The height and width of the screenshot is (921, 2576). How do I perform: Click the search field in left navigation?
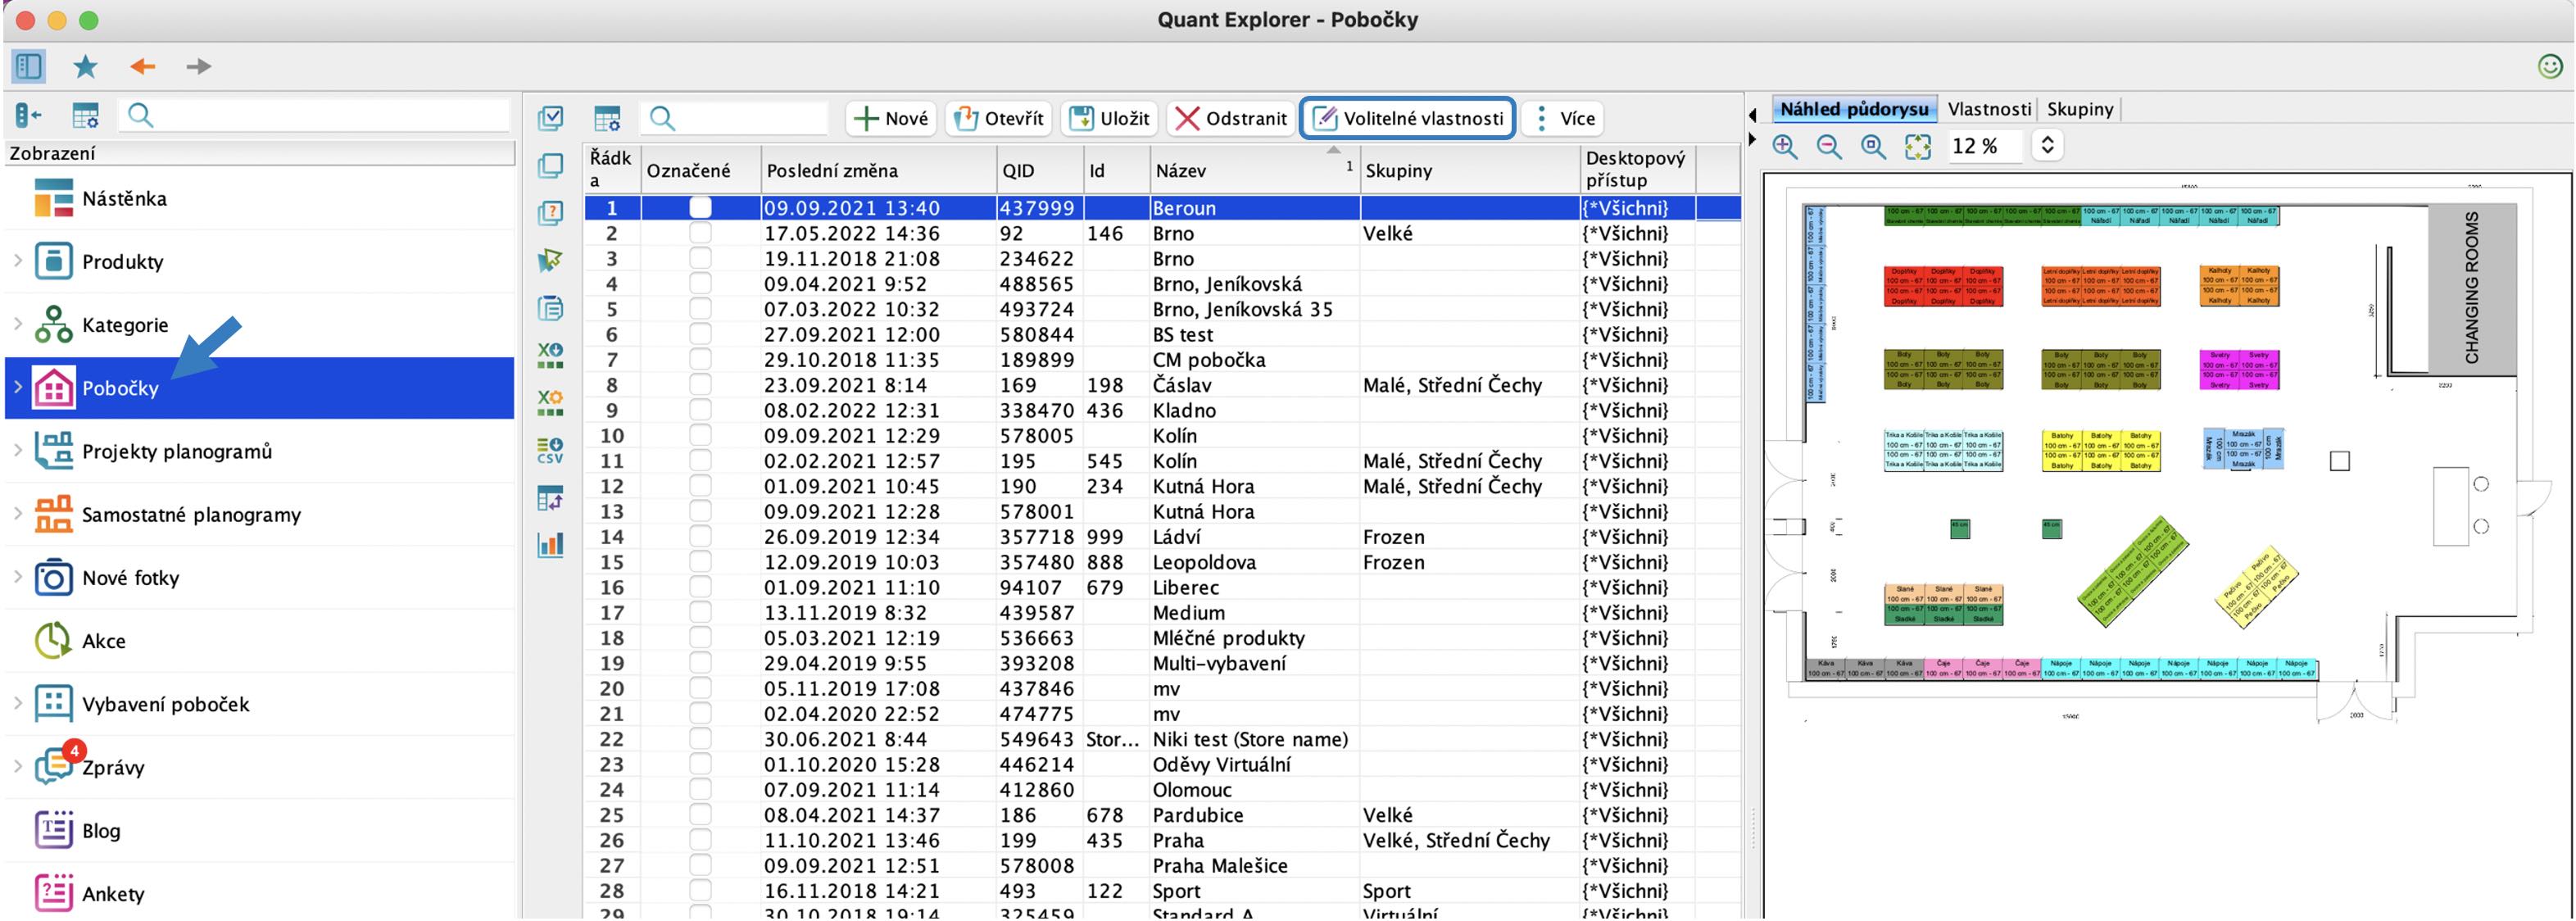(314, 116)
